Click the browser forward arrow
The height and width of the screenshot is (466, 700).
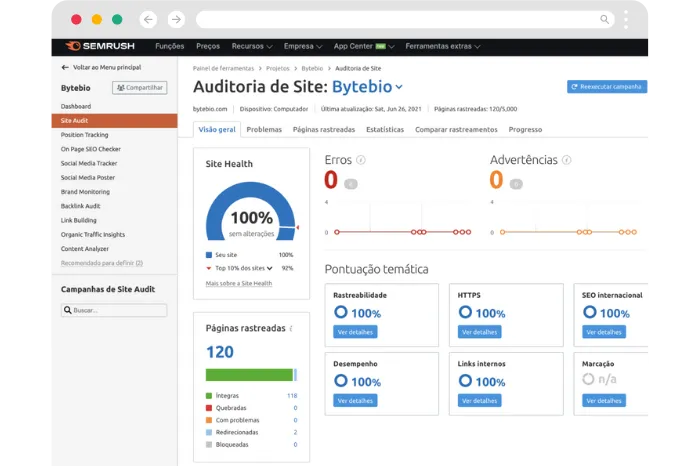click(176, 20)
